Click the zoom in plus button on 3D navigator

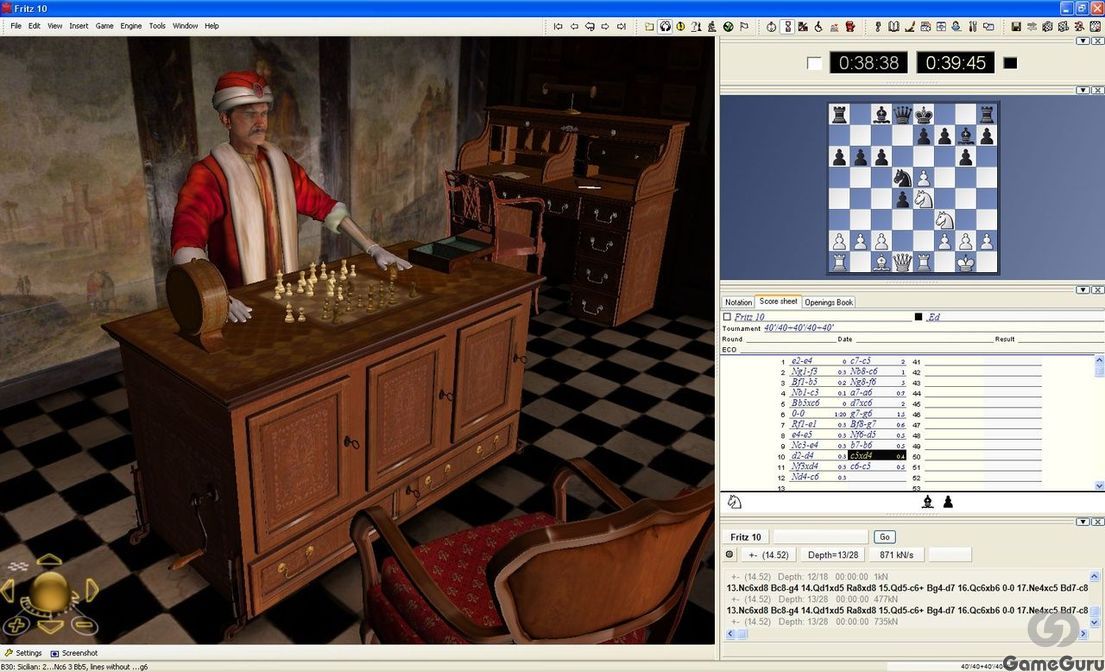click(17, 625)
